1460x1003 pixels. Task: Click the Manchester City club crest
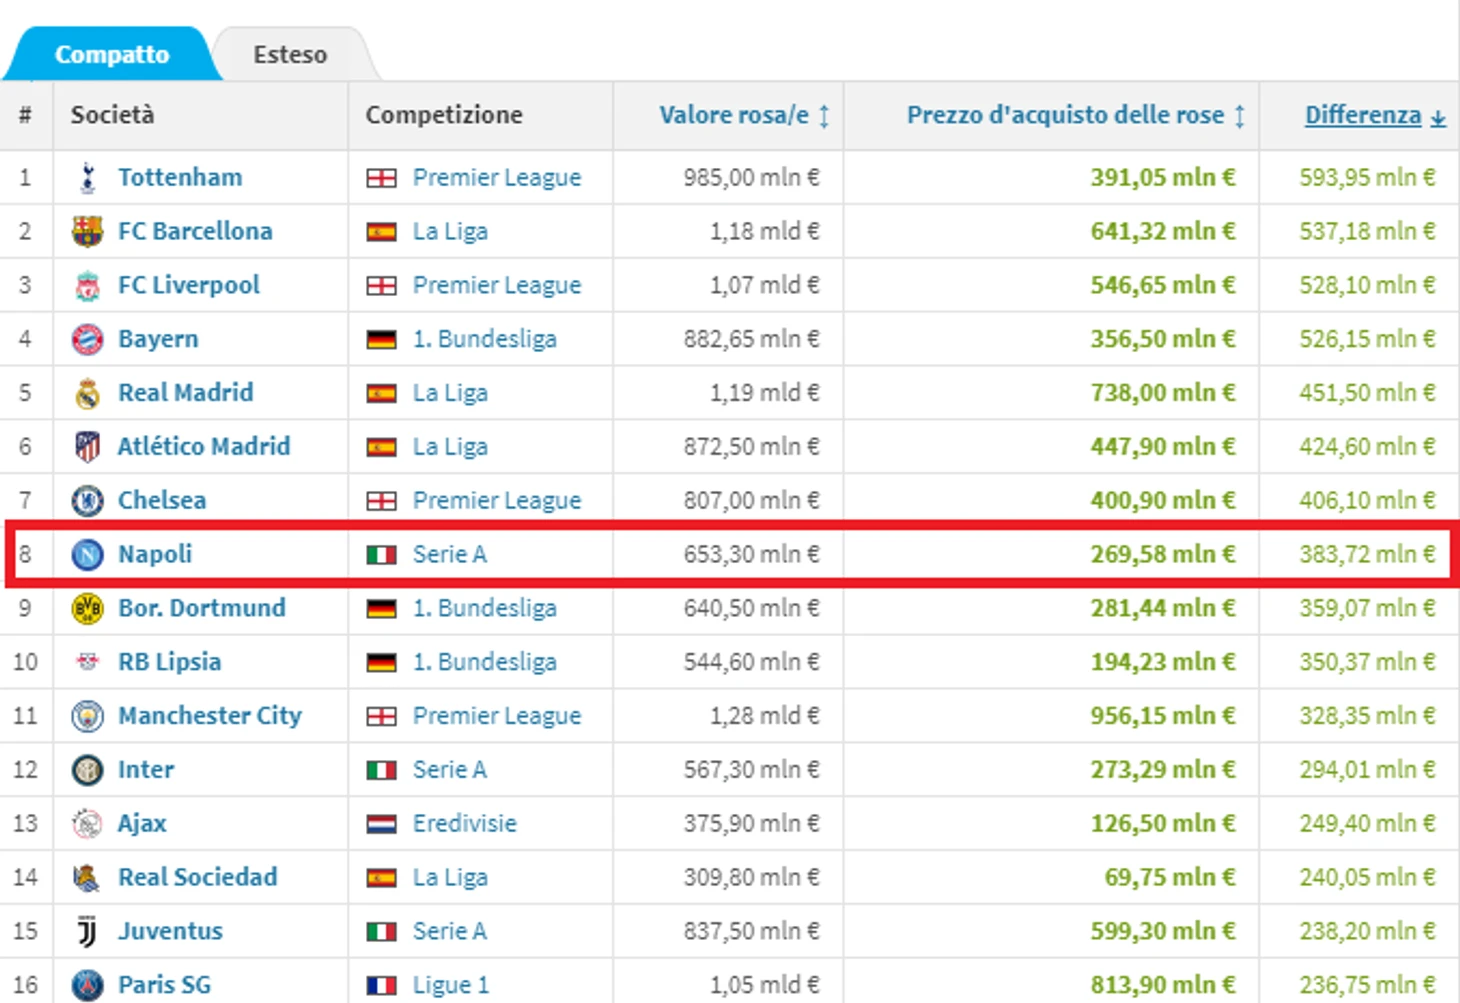88,716
